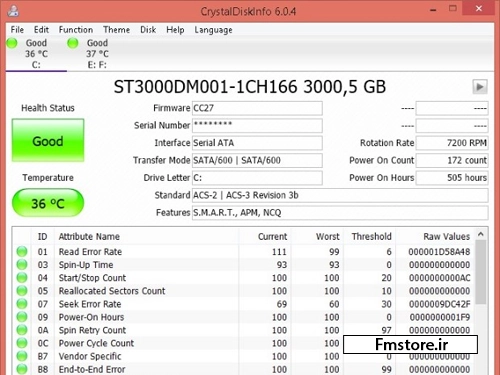Maximize the CrystalDiskInfo window
Image resolution: width=500 pixels, height=375 pixels.
click(453, 9)
